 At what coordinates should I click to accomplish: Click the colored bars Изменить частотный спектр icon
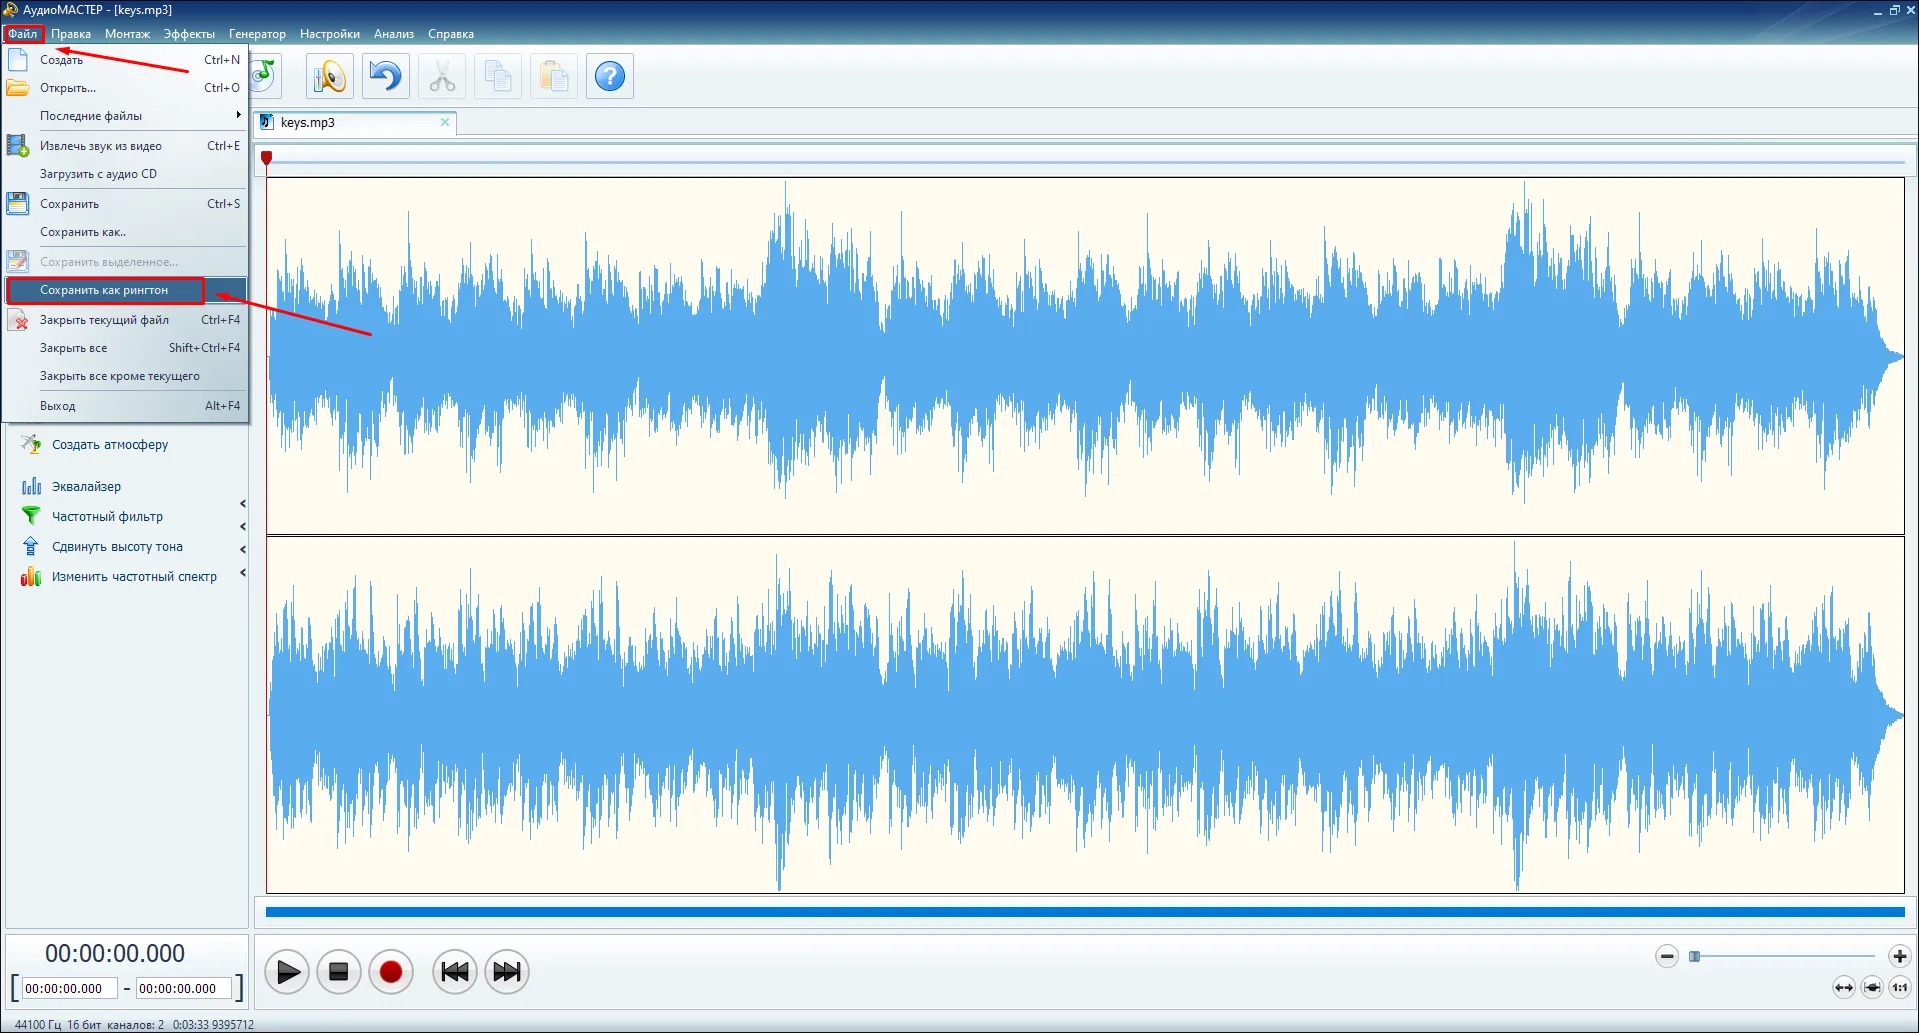pos(31,577)
